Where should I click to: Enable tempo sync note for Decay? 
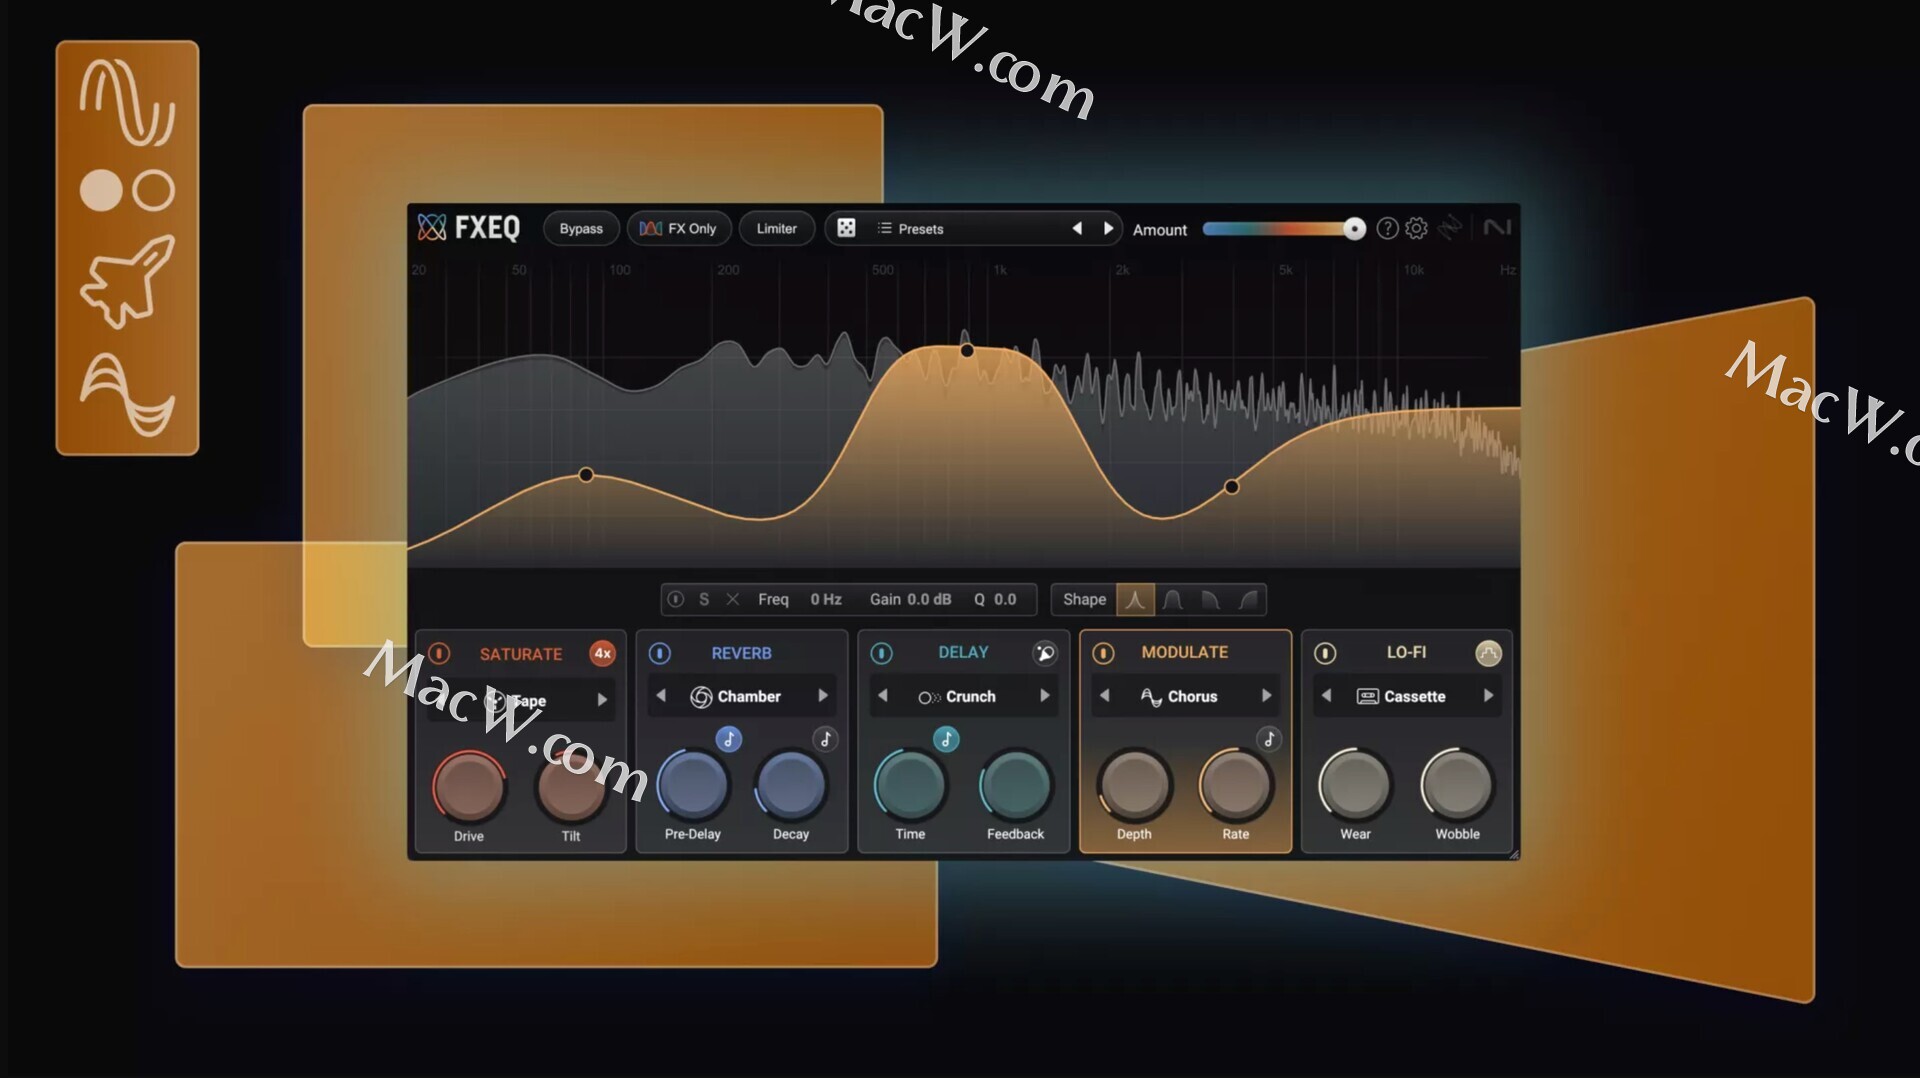pyautogui.click(x=825, y=739)
